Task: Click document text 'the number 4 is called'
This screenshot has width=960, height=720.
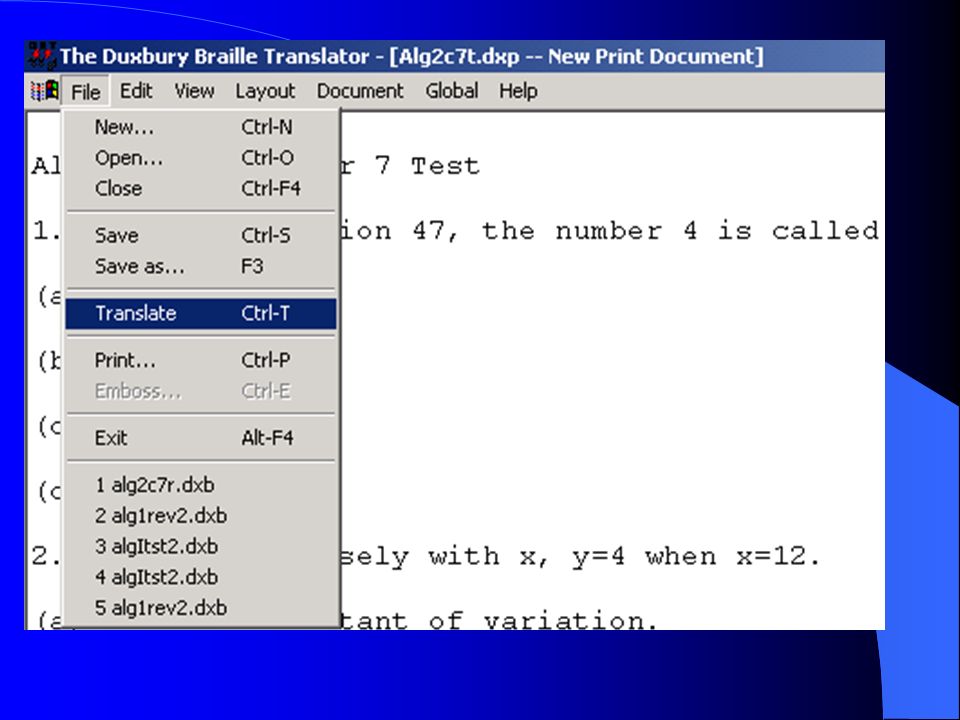Action: click(680, 231)
